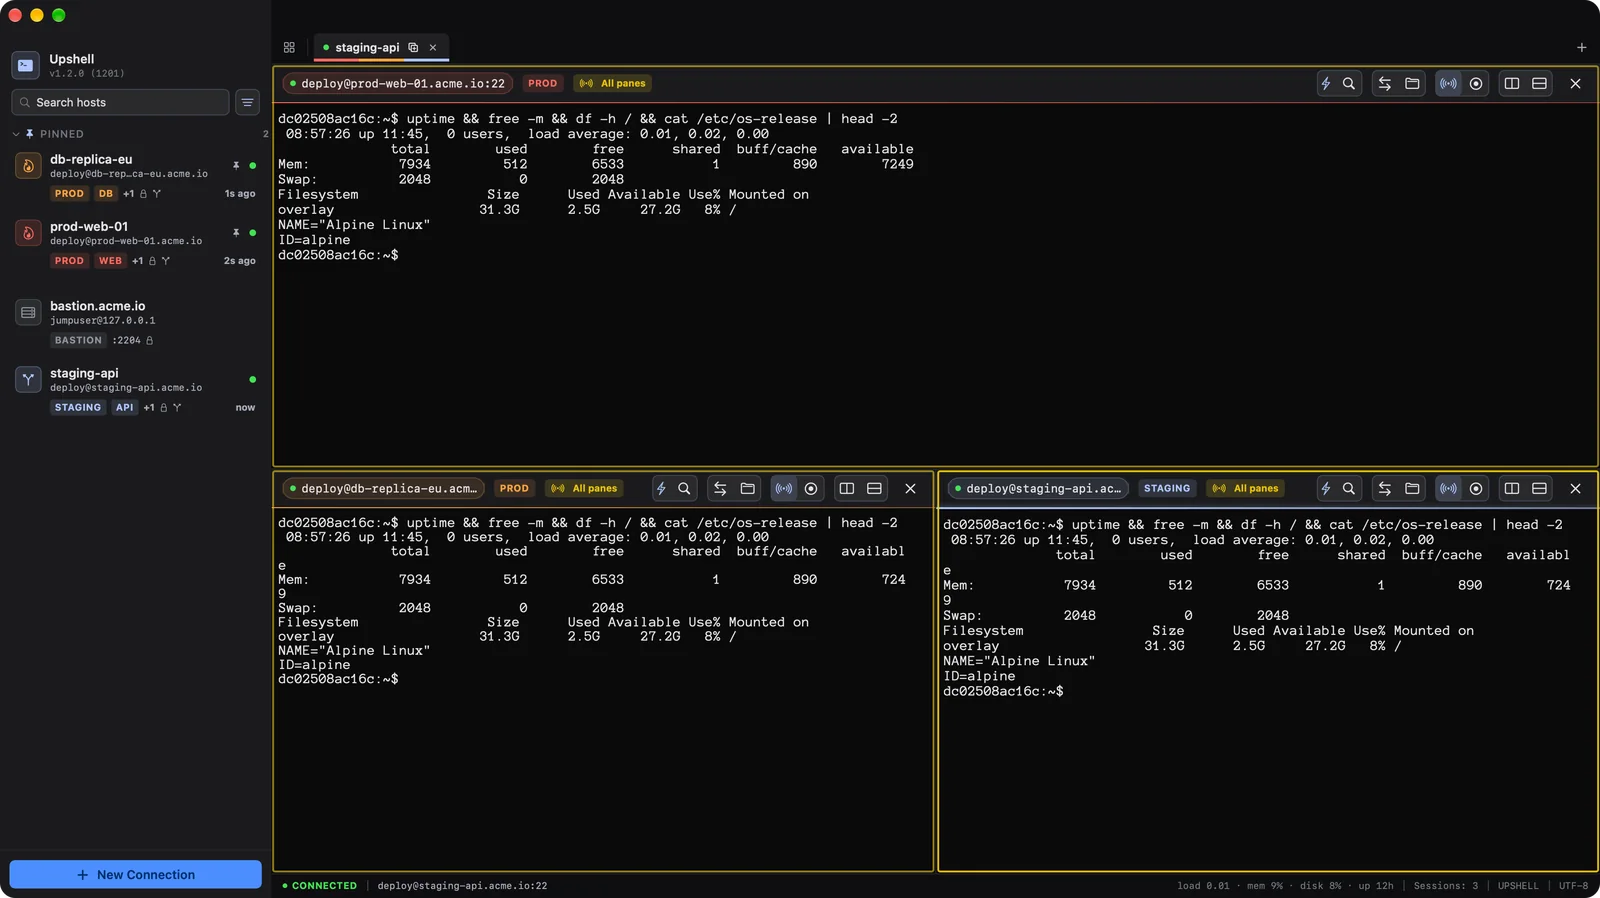This screenshot has height=898, width=1600.
Task: Open file browser folder in prod-web-01 pane
Action: pyautogui.click(x=1412, y=84)
